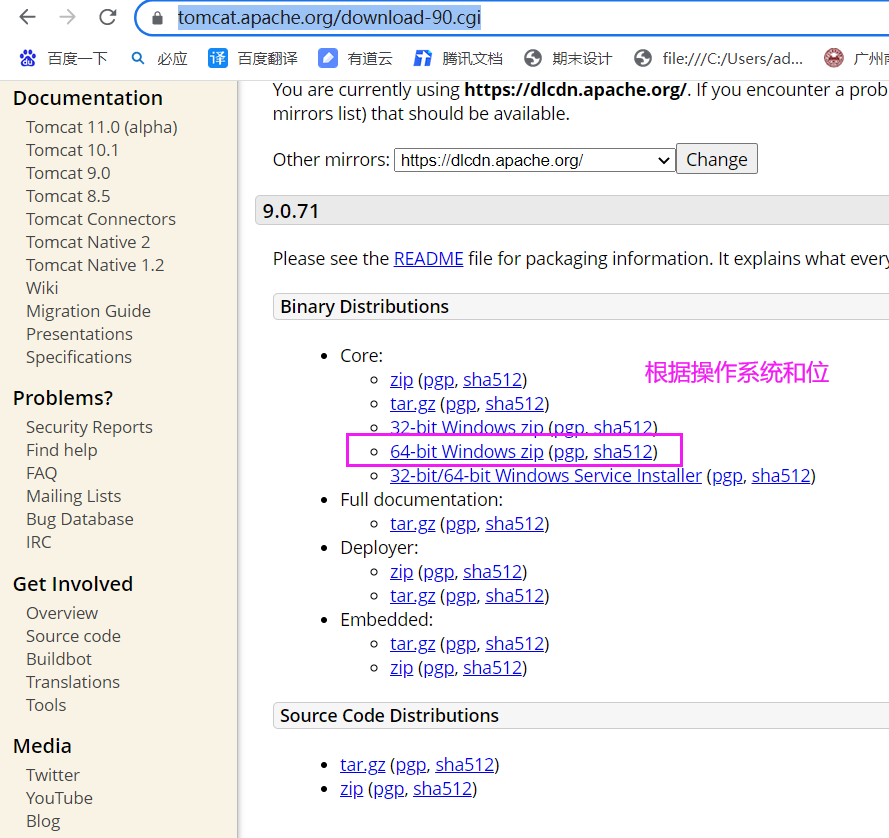Open pgp for Source Code tar.gz
Viewport: 889px width, 838px height.
[x=410, y=766]
